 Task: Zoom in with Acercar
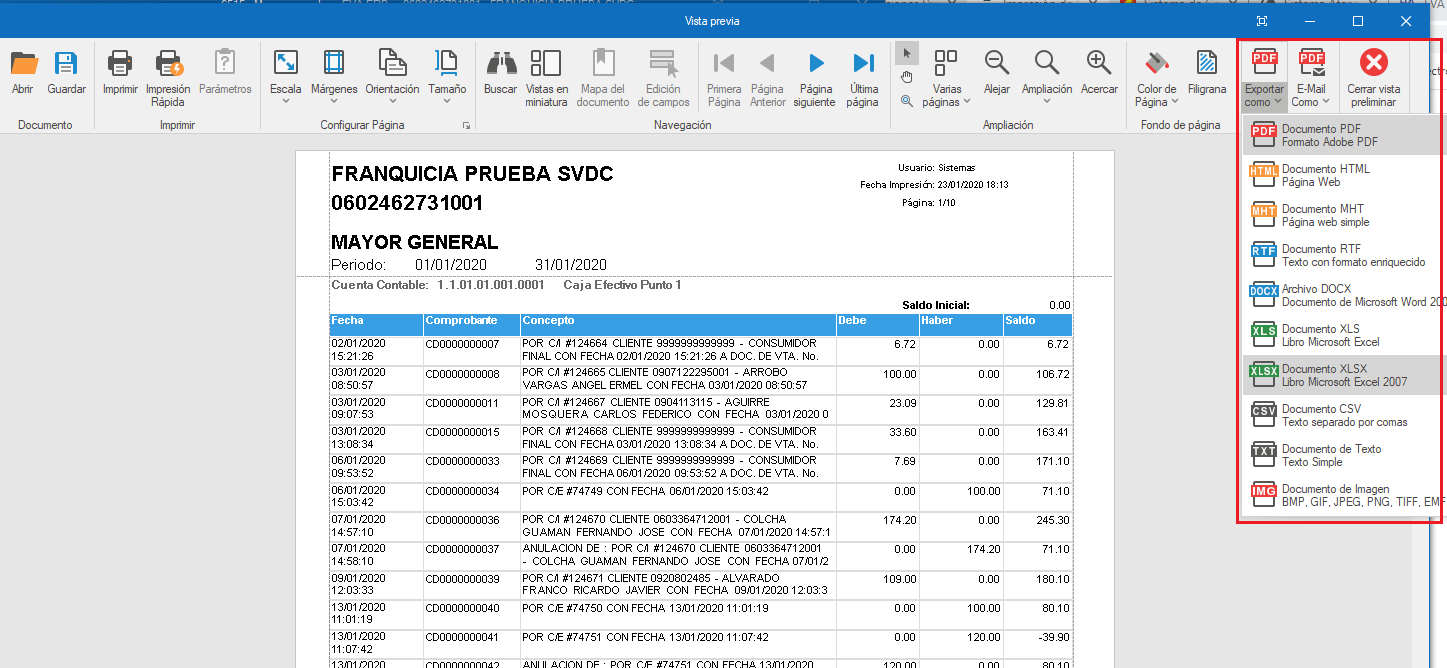pos(1099,74)
